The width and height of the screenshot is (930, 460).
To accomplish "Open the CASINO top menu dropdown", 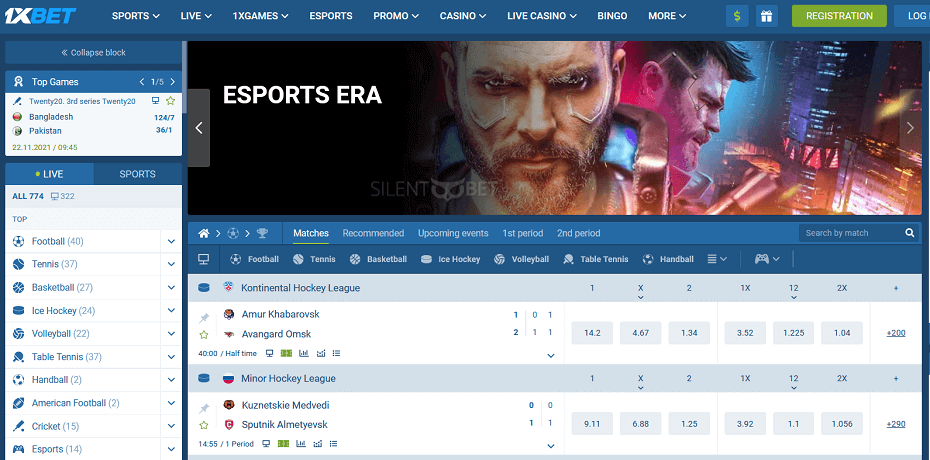I will point(463,16).
